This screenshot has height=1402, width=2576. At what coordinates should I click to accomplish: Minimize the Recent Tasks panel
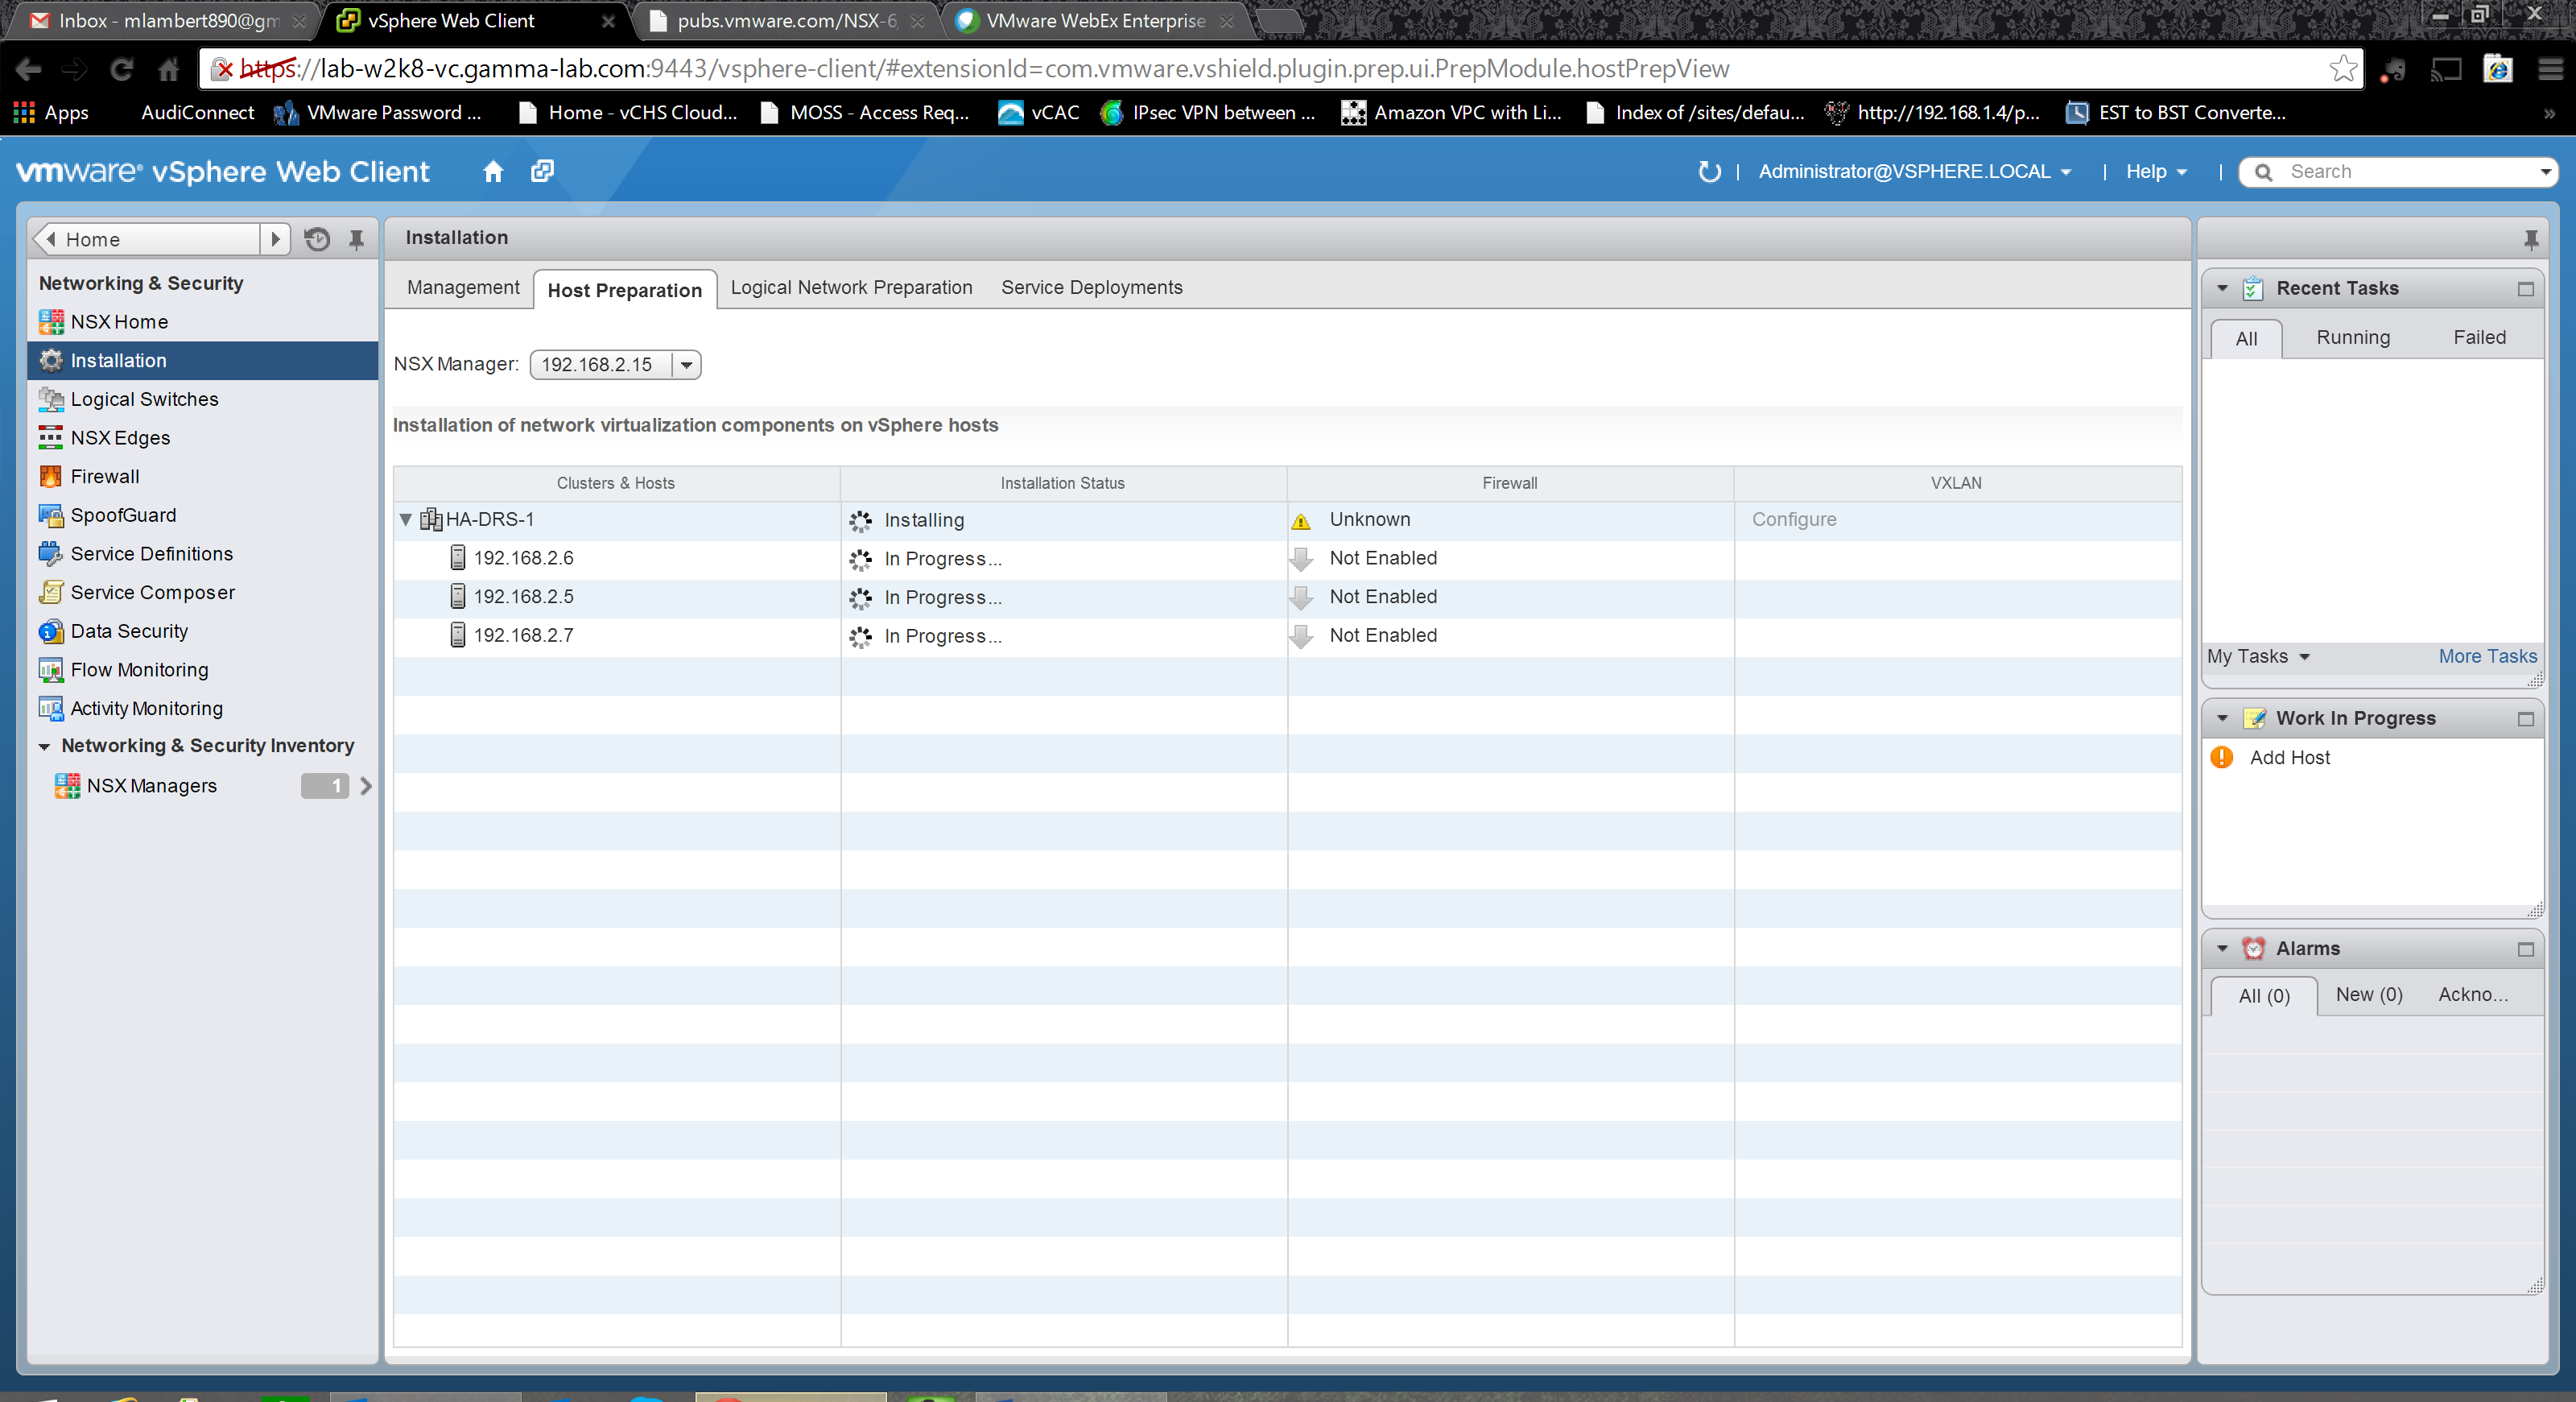[x=2525, y=289]
